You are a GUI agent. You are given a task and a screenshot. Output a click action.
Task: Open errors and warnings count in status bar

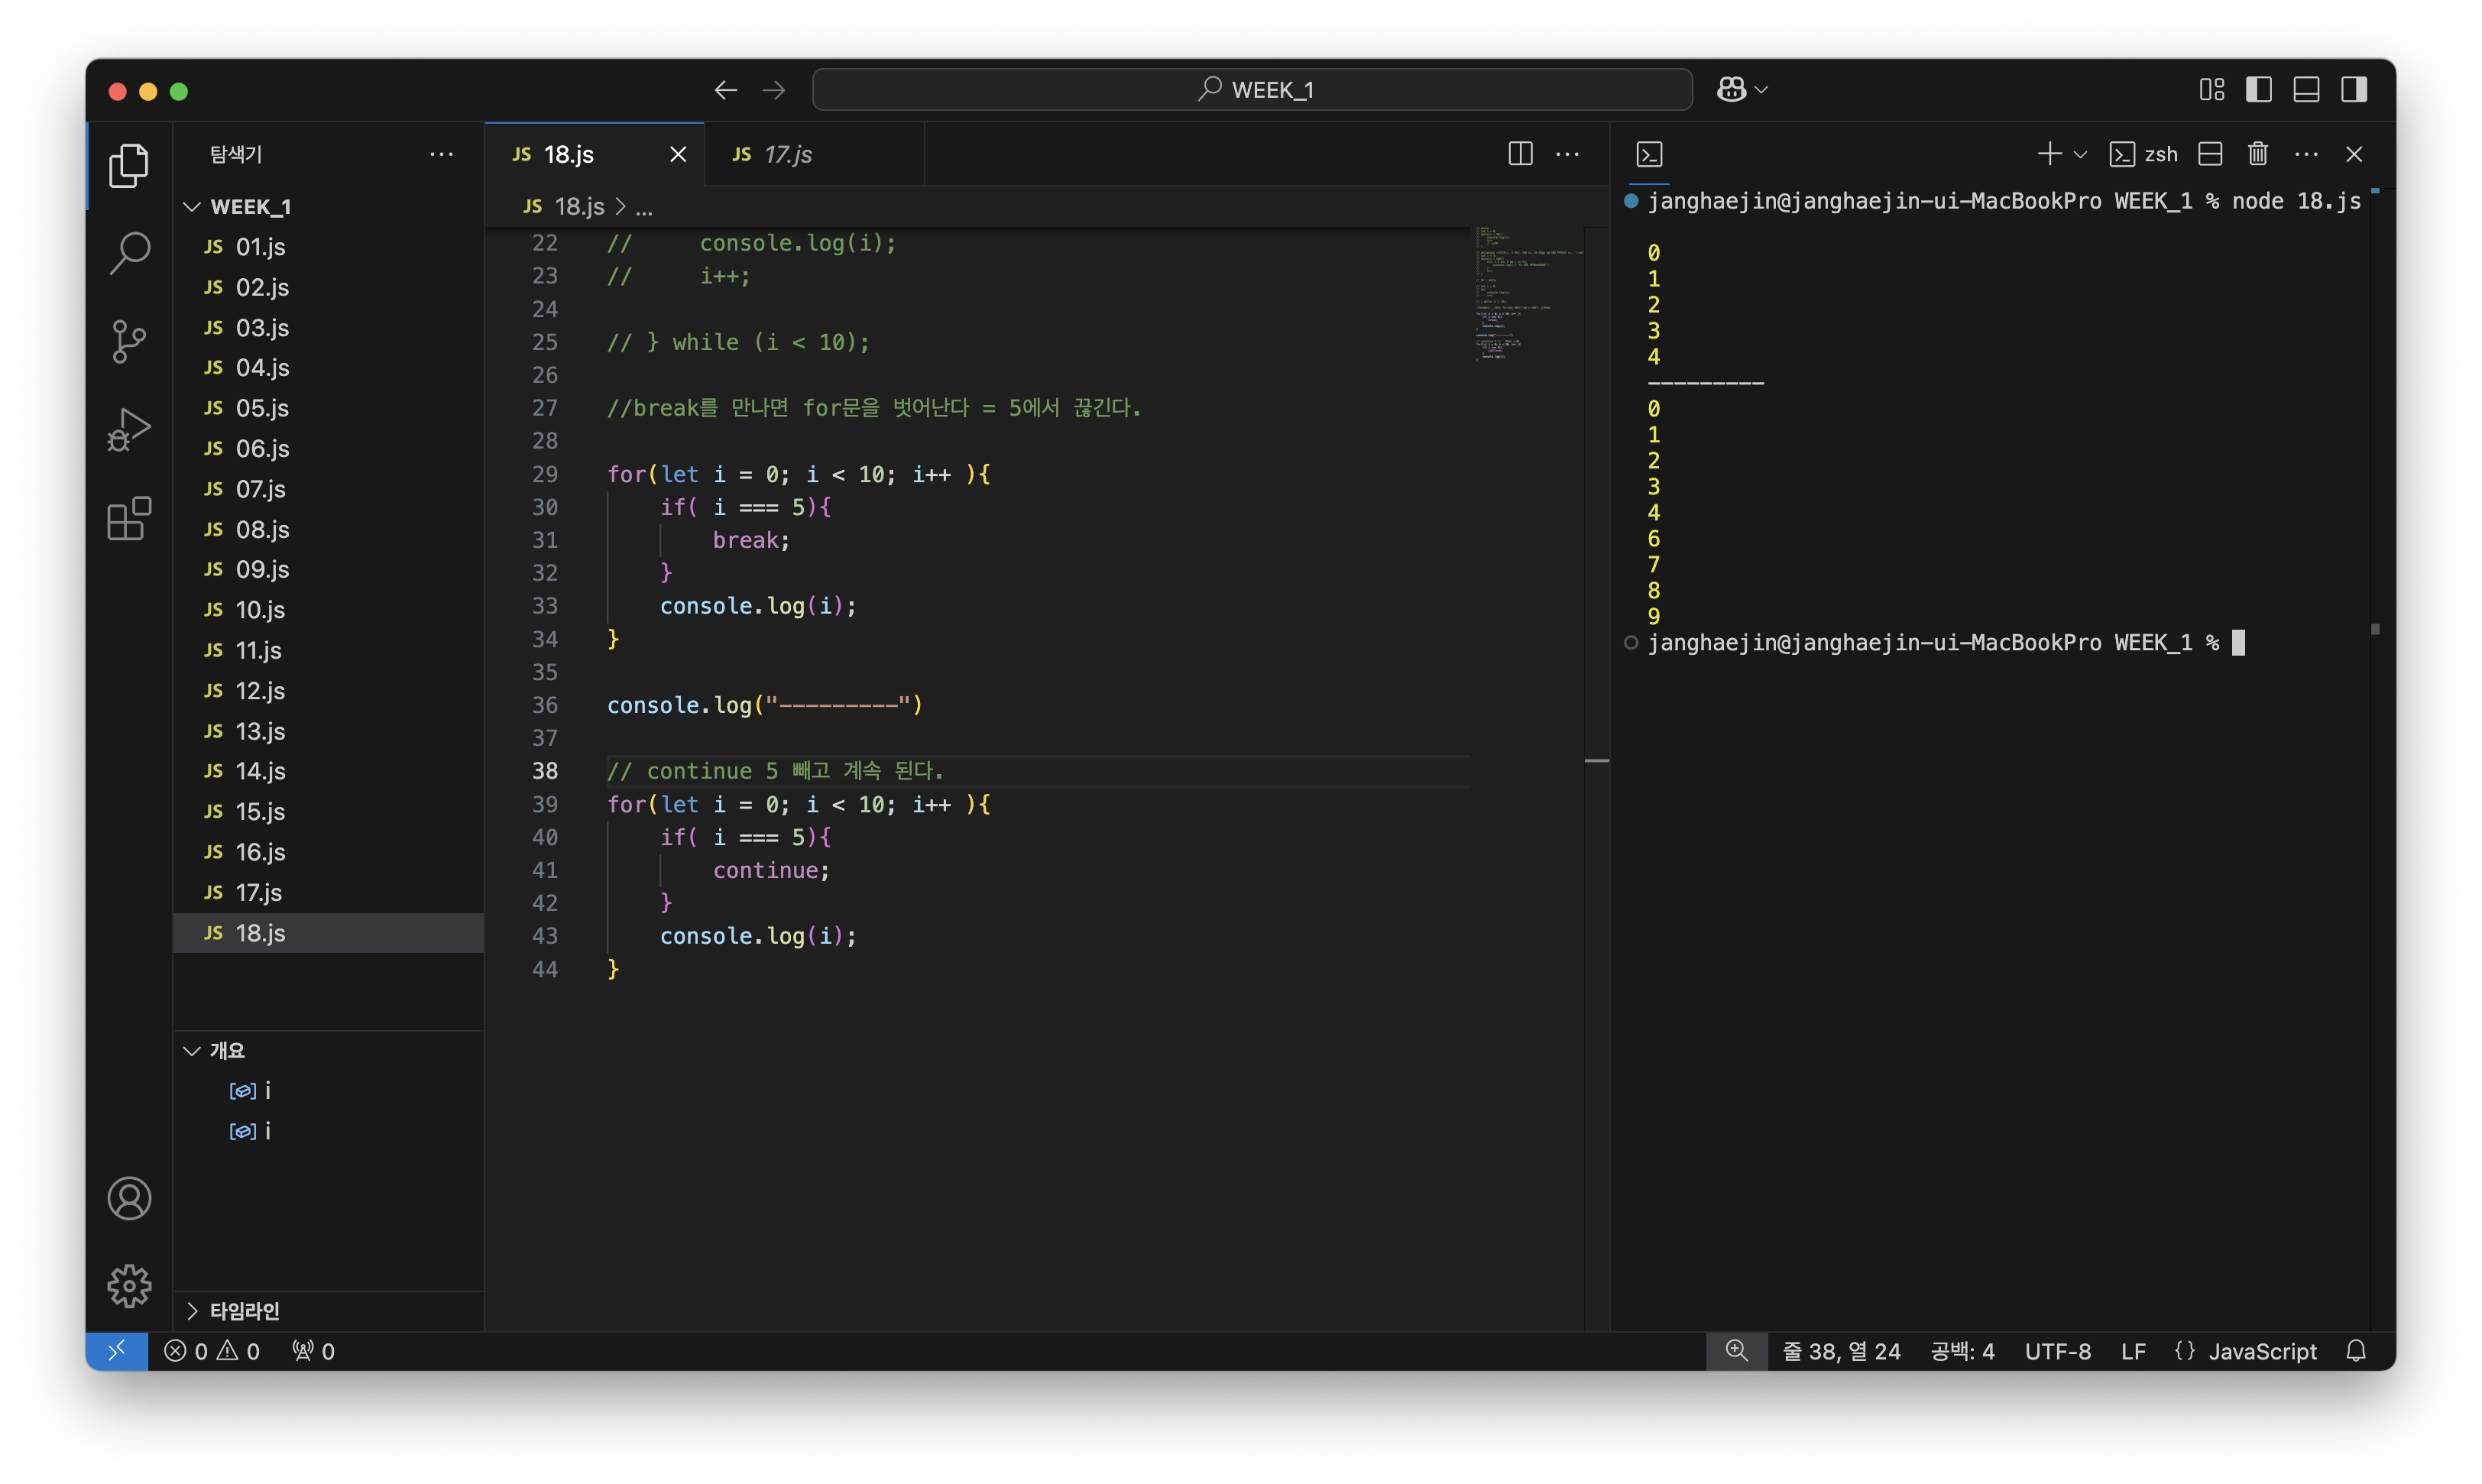pos(211,1351)
